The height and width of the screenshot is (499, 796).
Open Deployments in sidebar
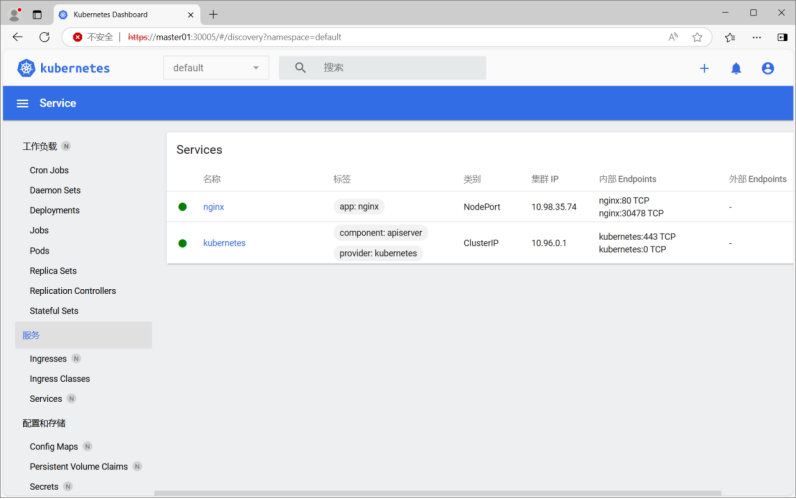(x=54, y=210)
